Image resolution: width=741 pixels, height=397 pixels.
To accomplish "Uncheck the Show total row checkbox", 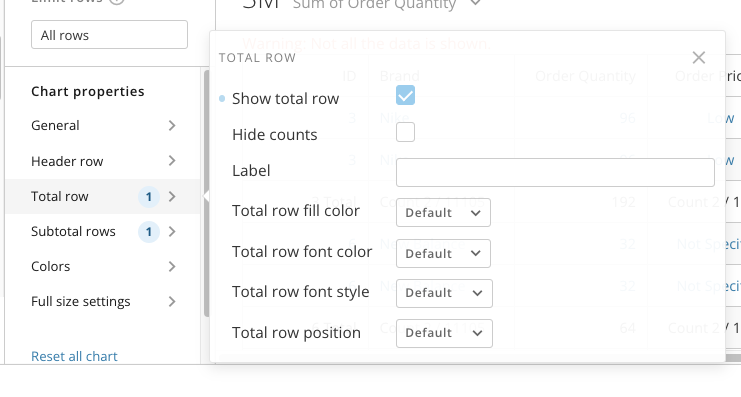I will pyautogui.click(x=405, y=95).
